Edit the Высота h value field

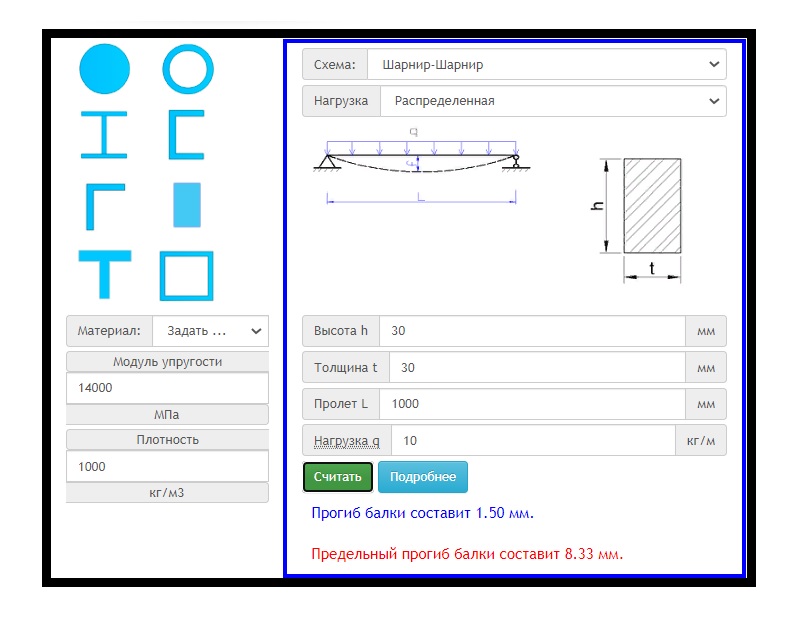coord(532,331)
